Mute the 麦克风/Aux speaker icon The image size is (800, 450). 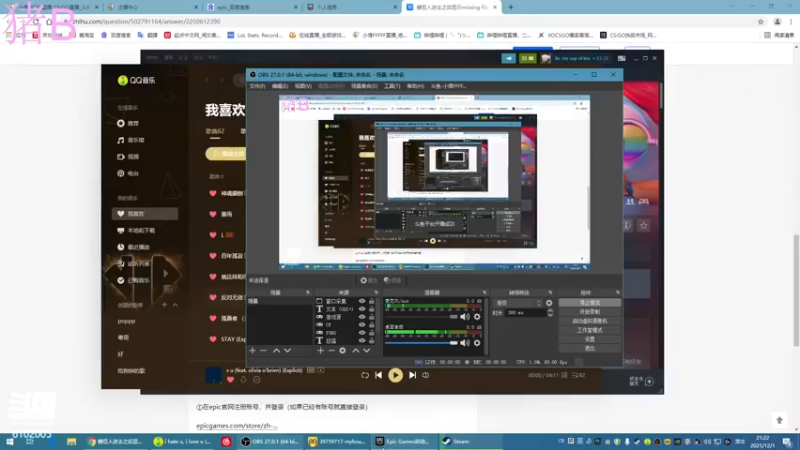tap(465, 317)
